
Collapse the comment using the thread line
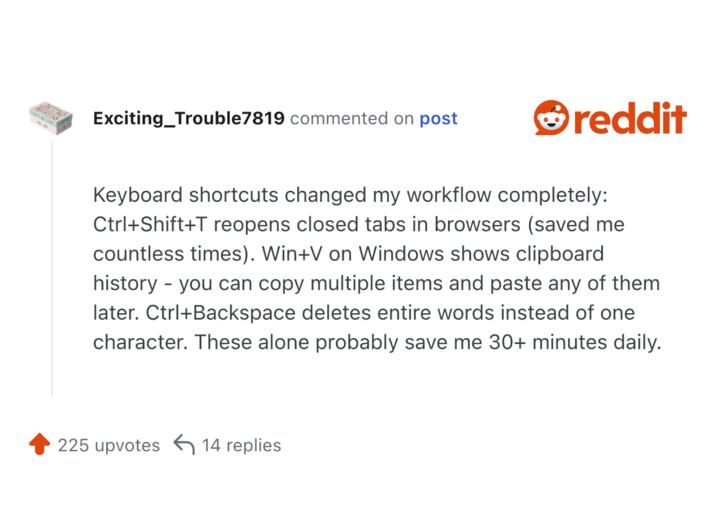[x=52, y=268]
